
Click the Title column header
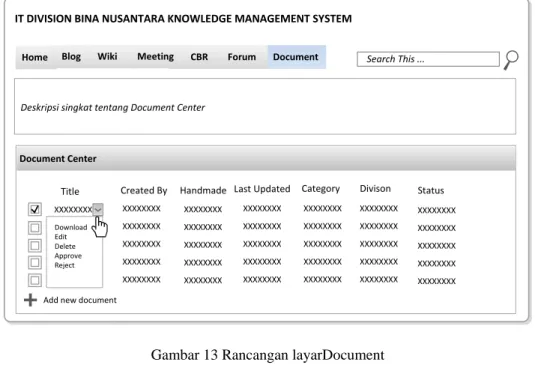click(x=70, y=191)
